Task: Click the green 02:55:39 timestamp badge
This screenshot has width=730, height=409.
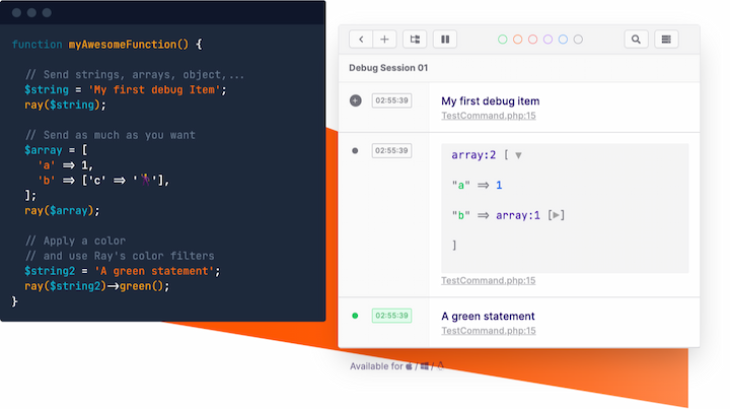Action: 391,316
